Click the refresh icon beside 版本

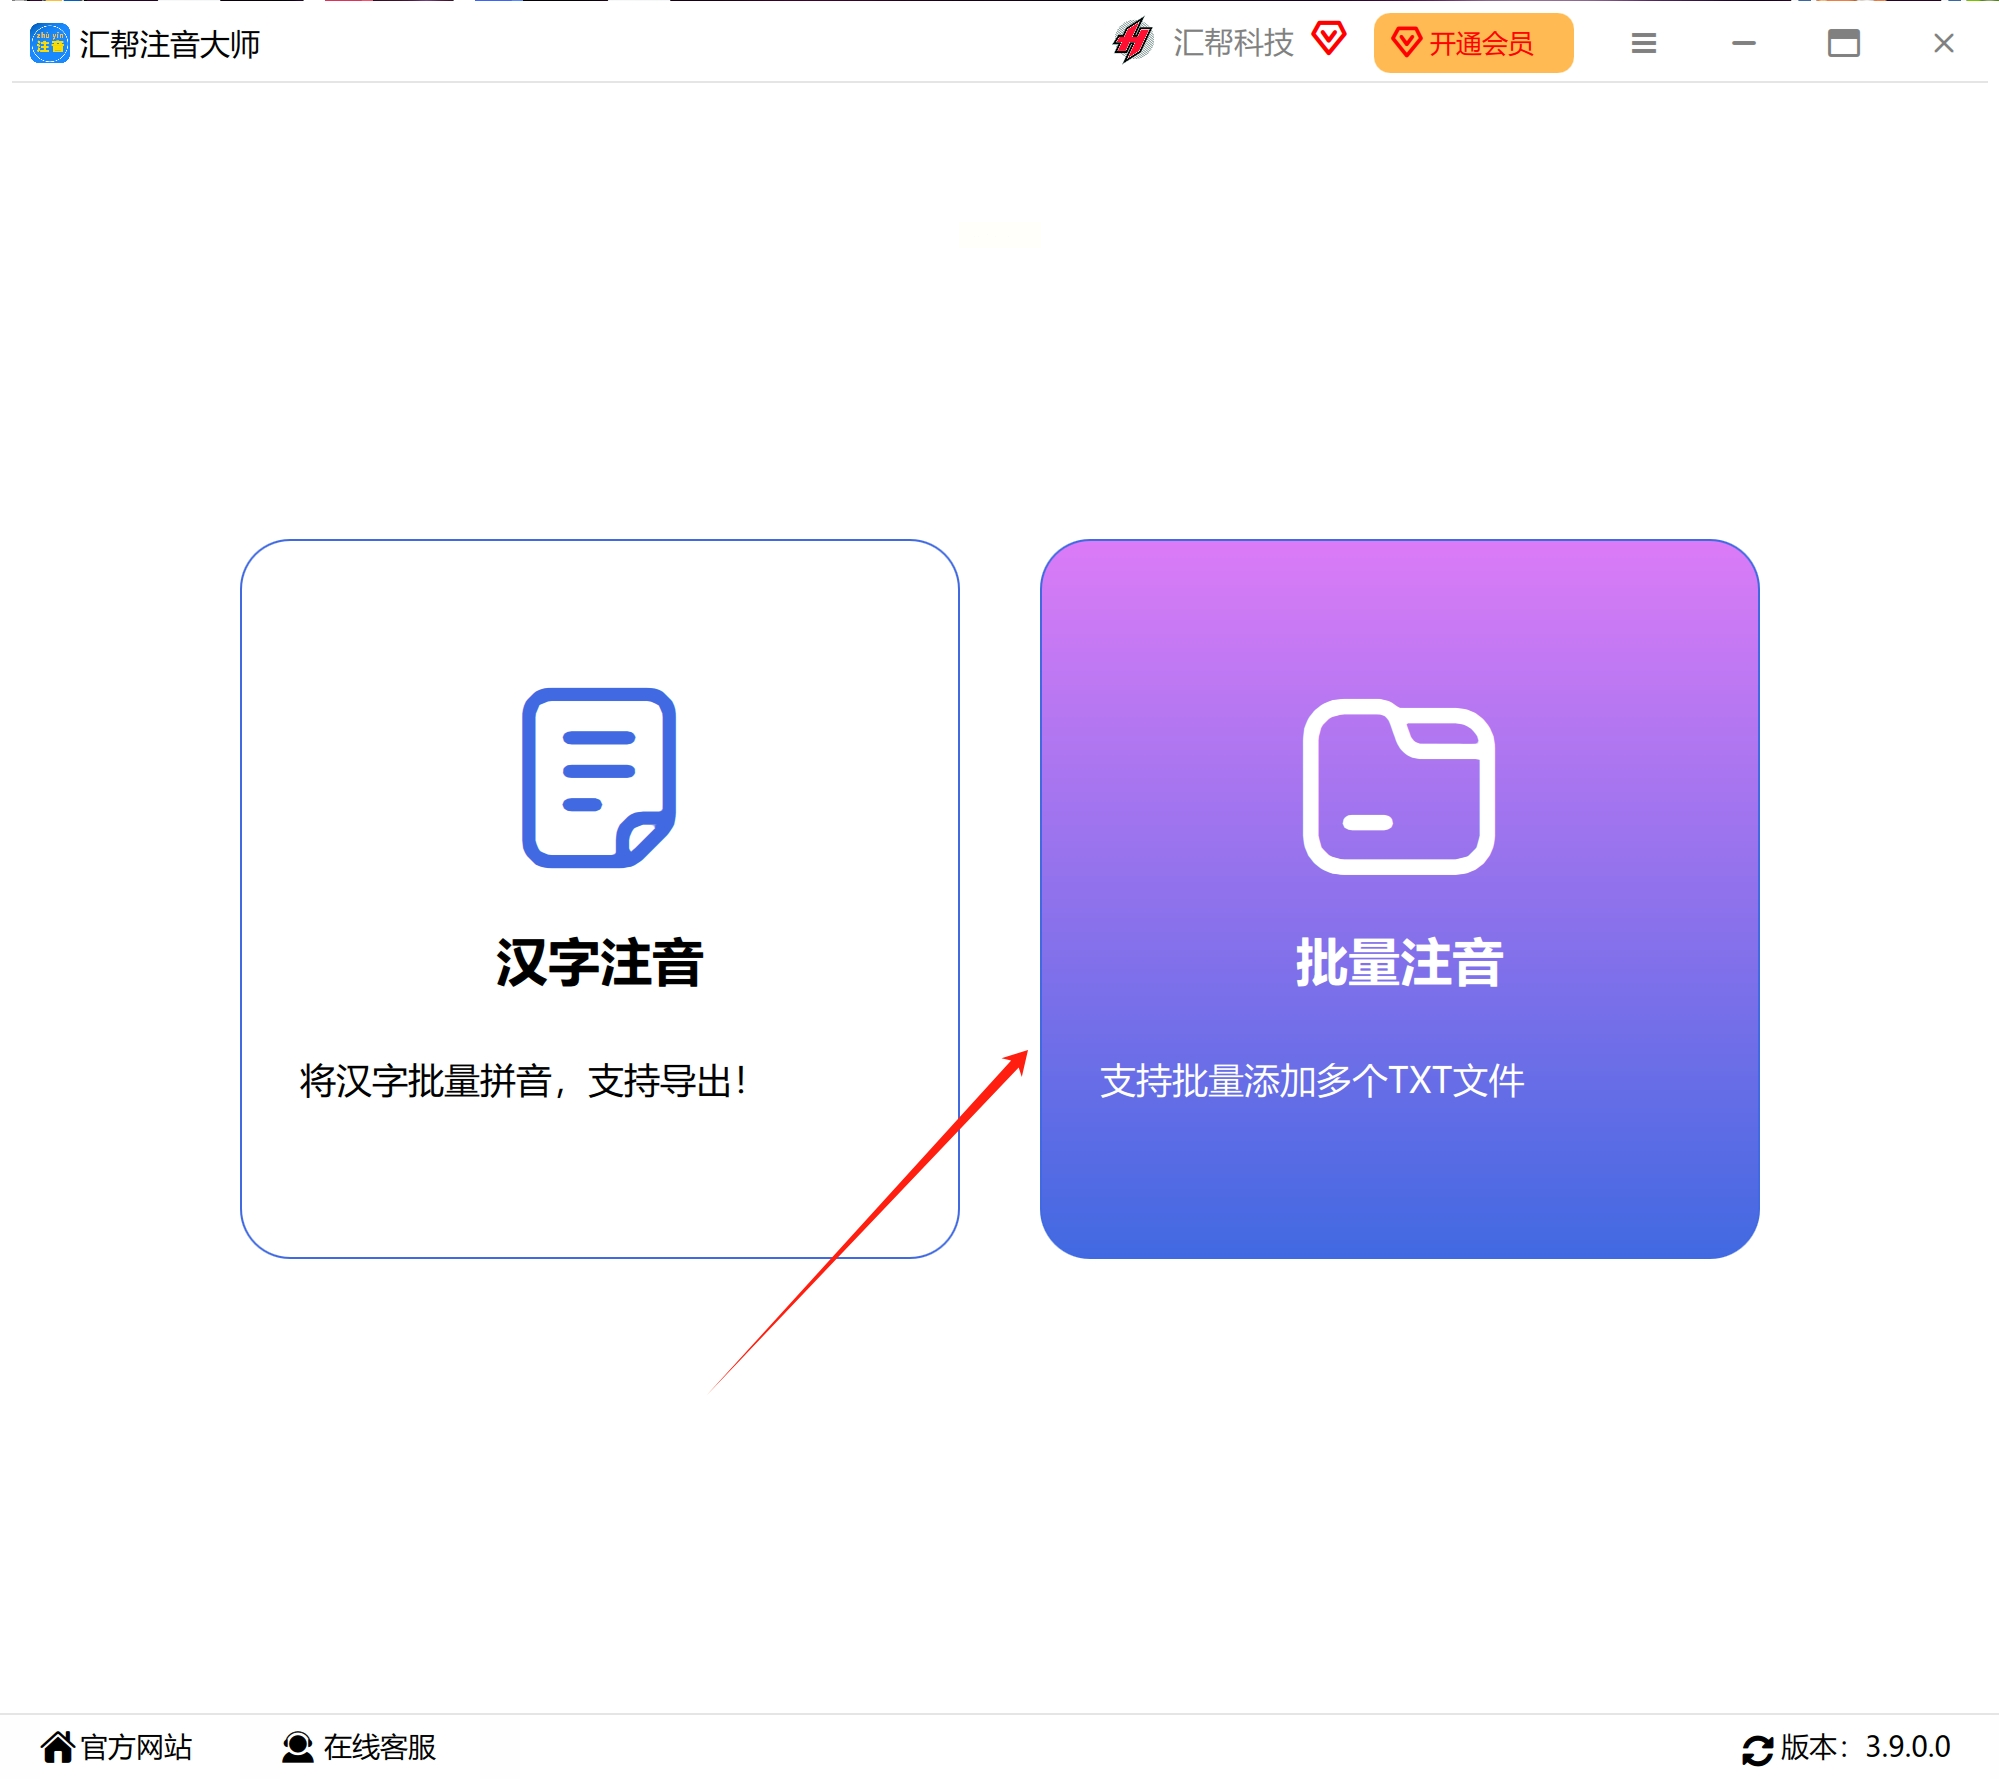tap(1757, 1750)
